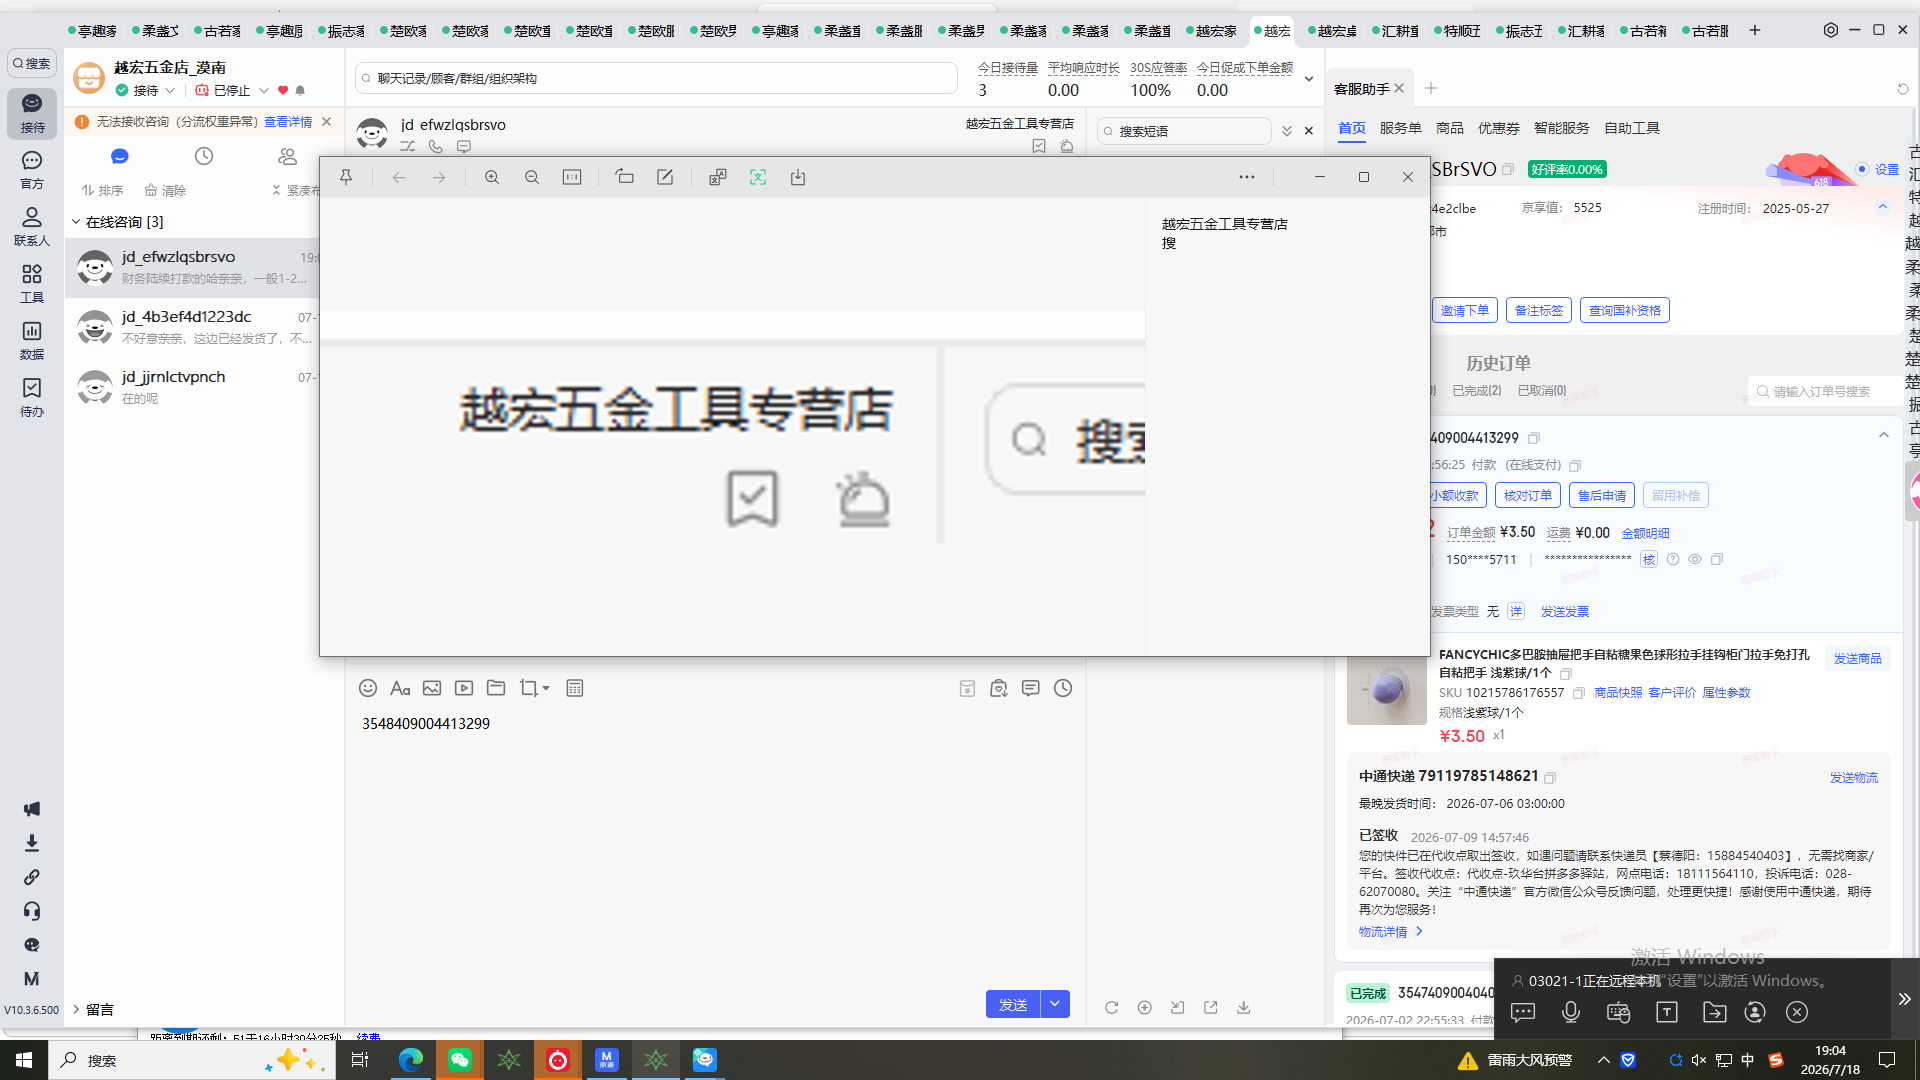This screenshot has height=1080, width=1920.
Task: Open the 工具 tools section
Action: [32, 283]
